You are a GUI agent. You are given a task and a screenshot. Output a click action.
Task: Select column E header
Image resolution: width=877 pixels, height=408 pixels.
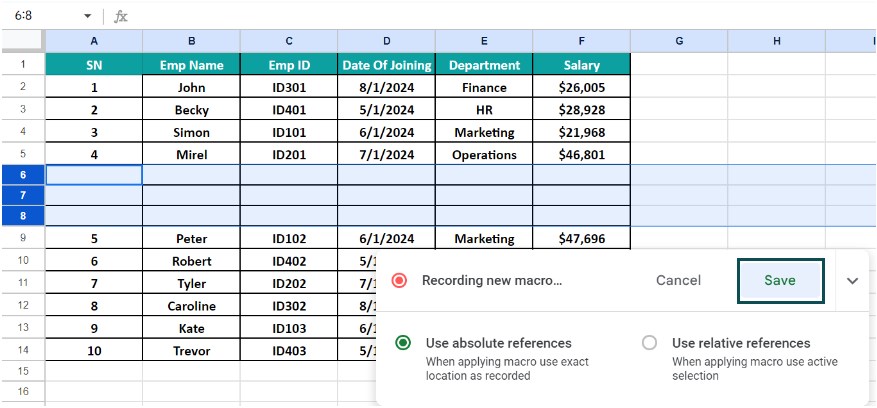(484, 41)
